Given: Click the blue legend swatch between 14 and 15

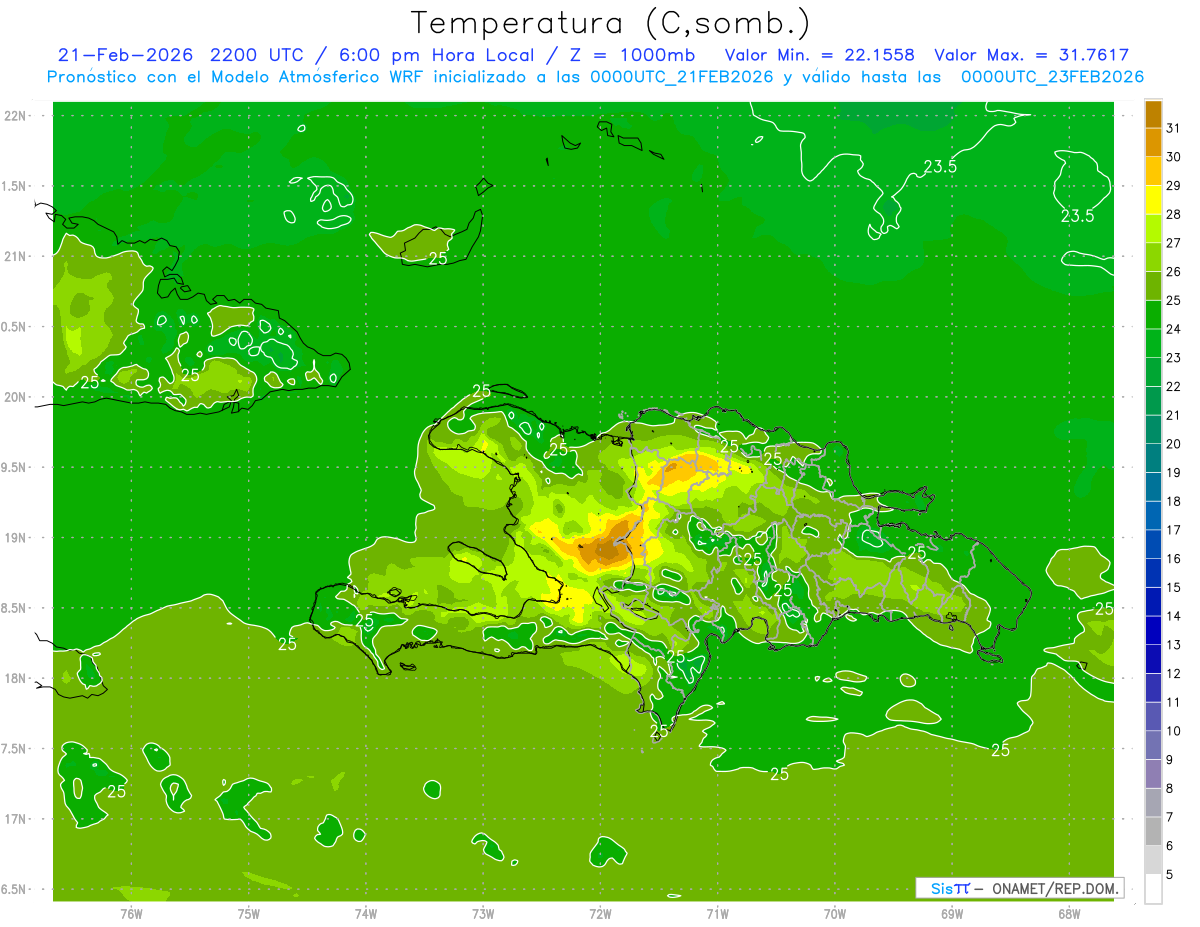Looking at the screenshot, I should 1153,602.
